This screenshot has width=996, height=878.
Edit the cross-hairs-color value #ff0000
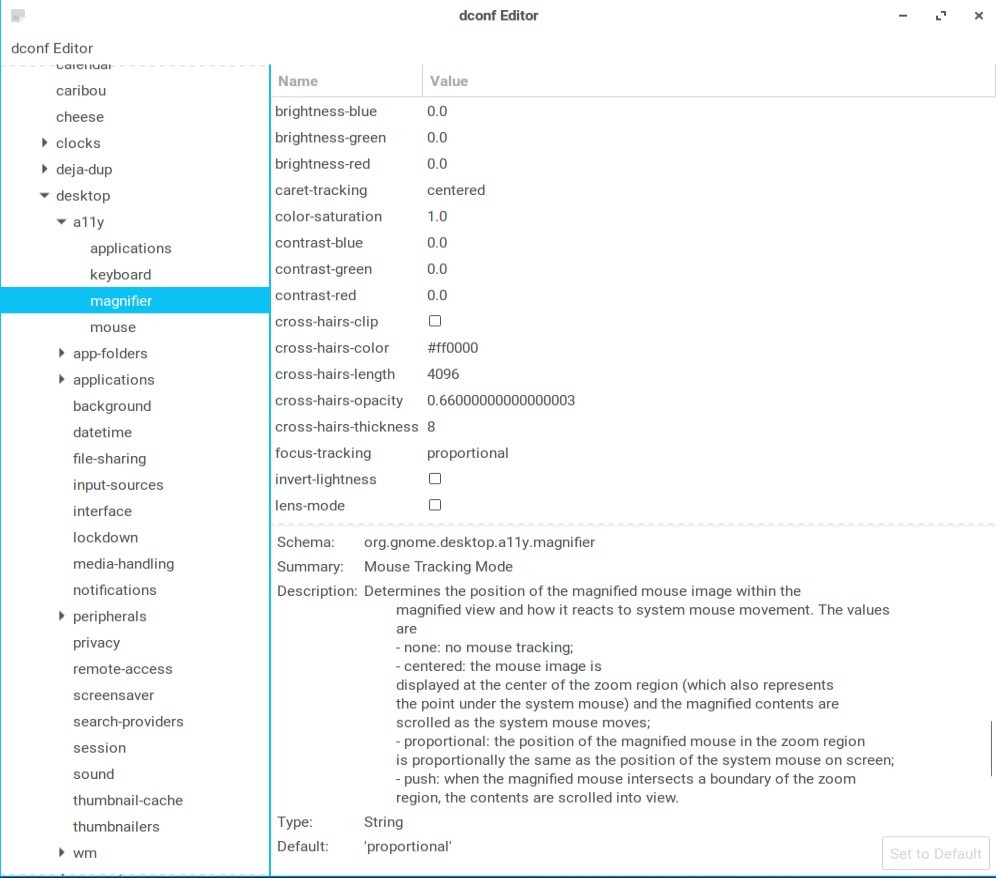click(453, 348)
